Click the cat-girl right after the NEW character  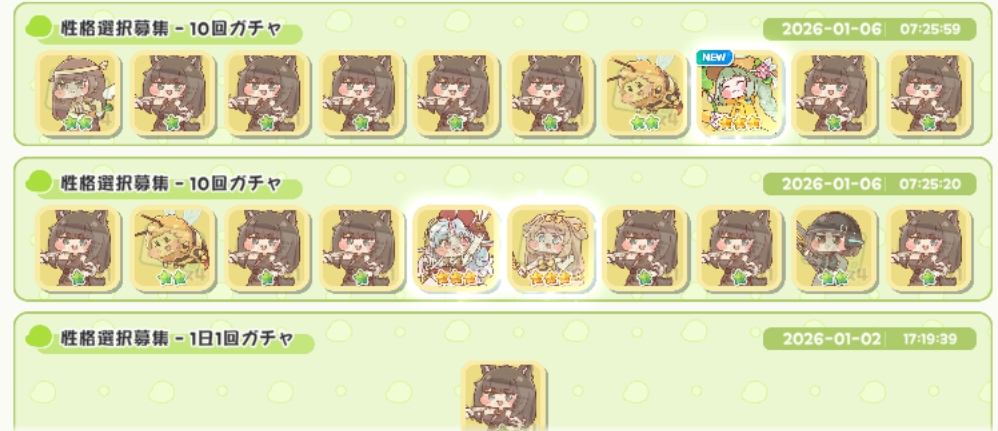(x=835, y=94)
